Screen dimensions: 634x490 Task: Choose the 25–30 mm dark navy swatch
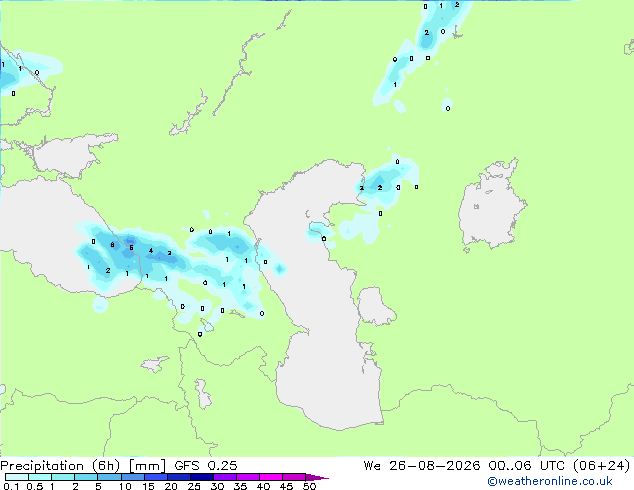point(202,477)
